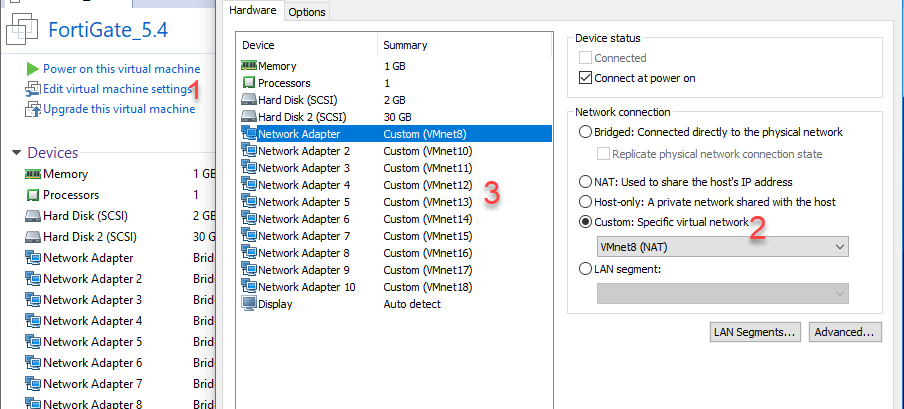The height and width of the screenshot is (409, 904).
Task: Open the VMnet8 (NAT) virtual network dropdown
Action: click(722, 247)
